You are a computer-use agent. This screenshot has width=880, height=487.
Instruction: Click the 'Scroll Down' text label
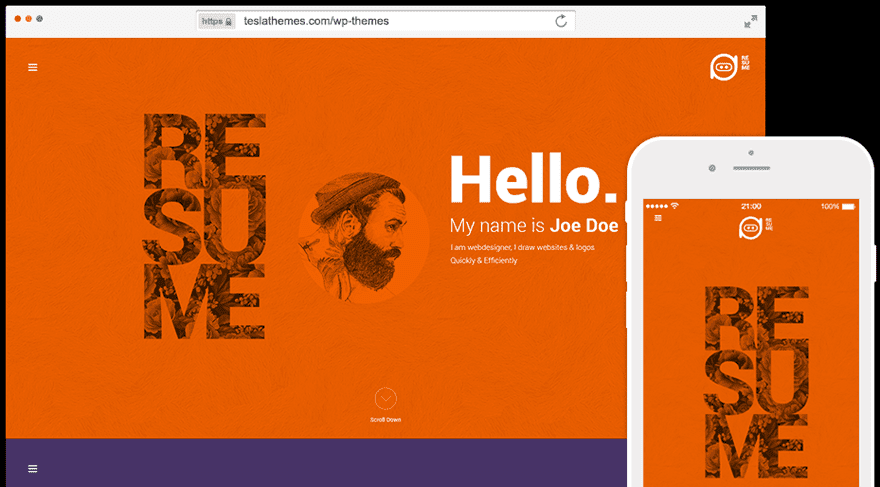coord(386,419)
